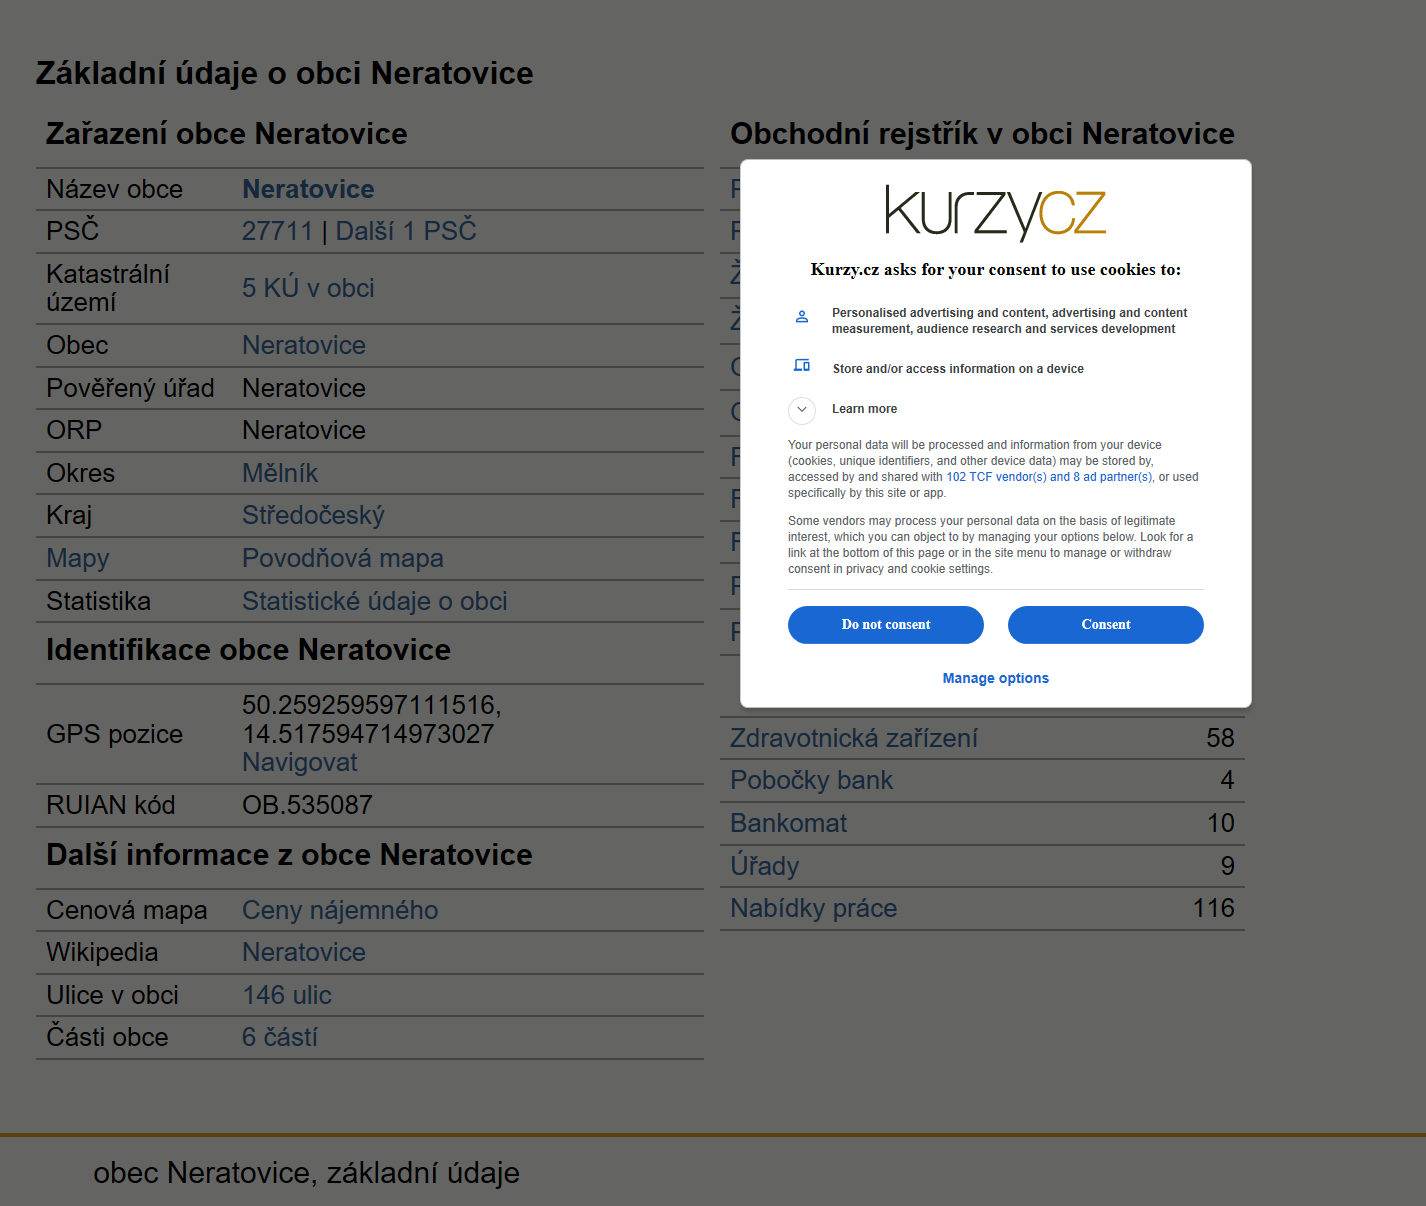Open Nabídky práce link
Image resolution: width=1426 pixels, height=1206 pixels.
coord(813,908)
